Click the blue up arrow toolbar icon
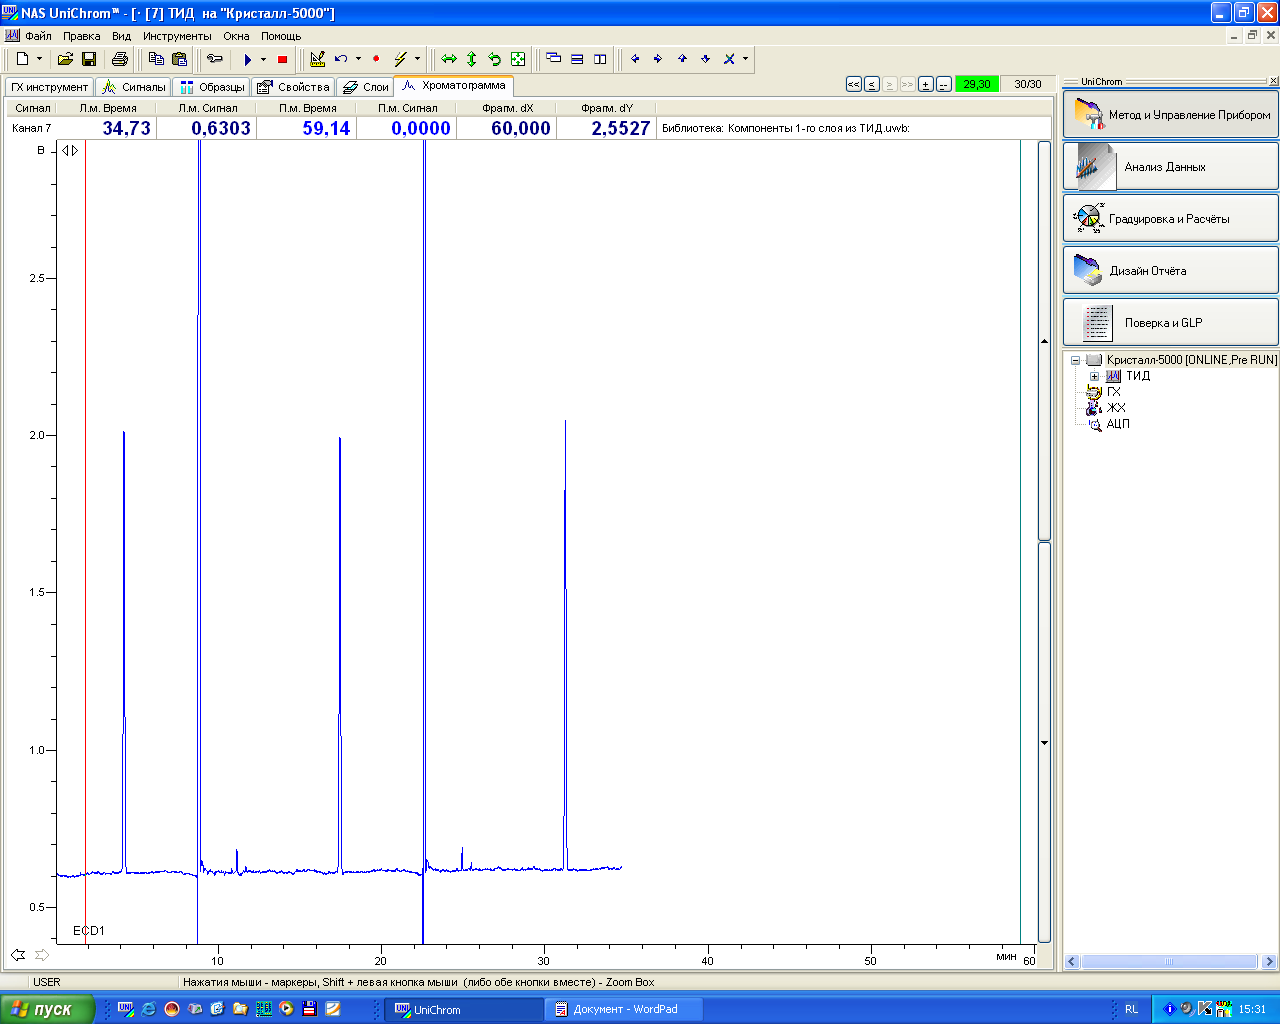 point(682,59)
